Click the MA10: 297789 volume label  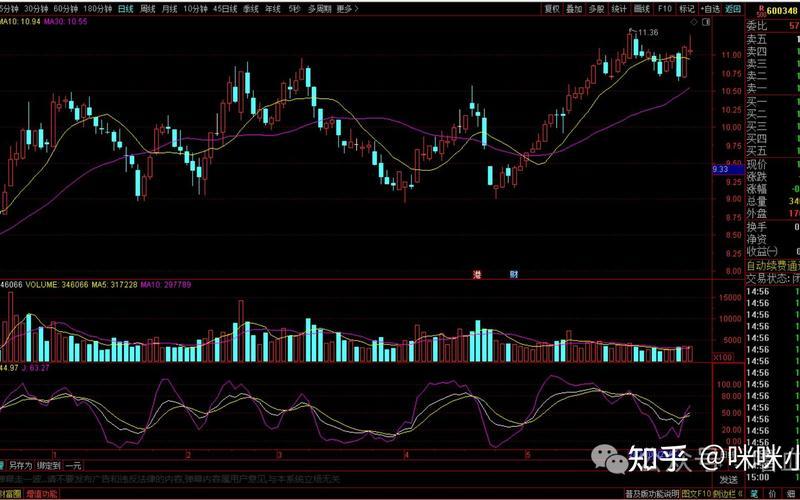(x=166, y=284)
